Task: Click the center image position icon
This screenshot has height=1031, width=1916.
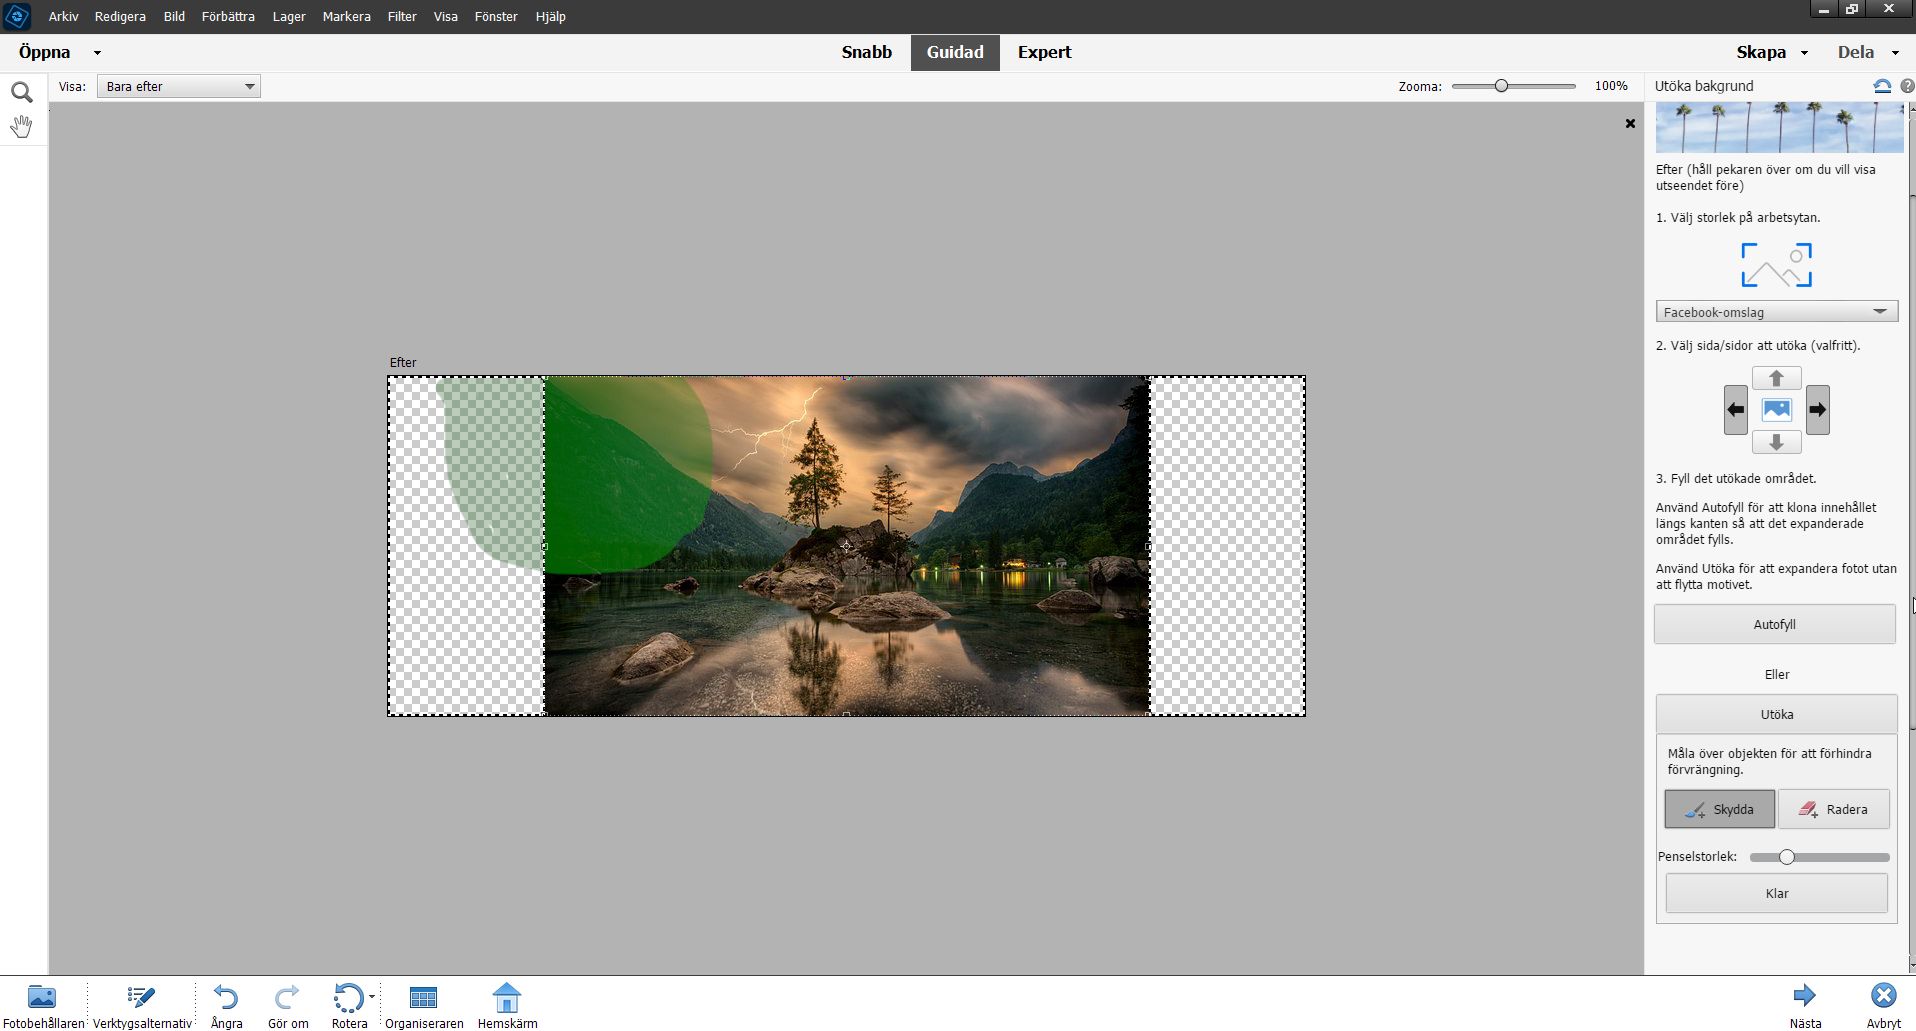Action: point(1777,410)
